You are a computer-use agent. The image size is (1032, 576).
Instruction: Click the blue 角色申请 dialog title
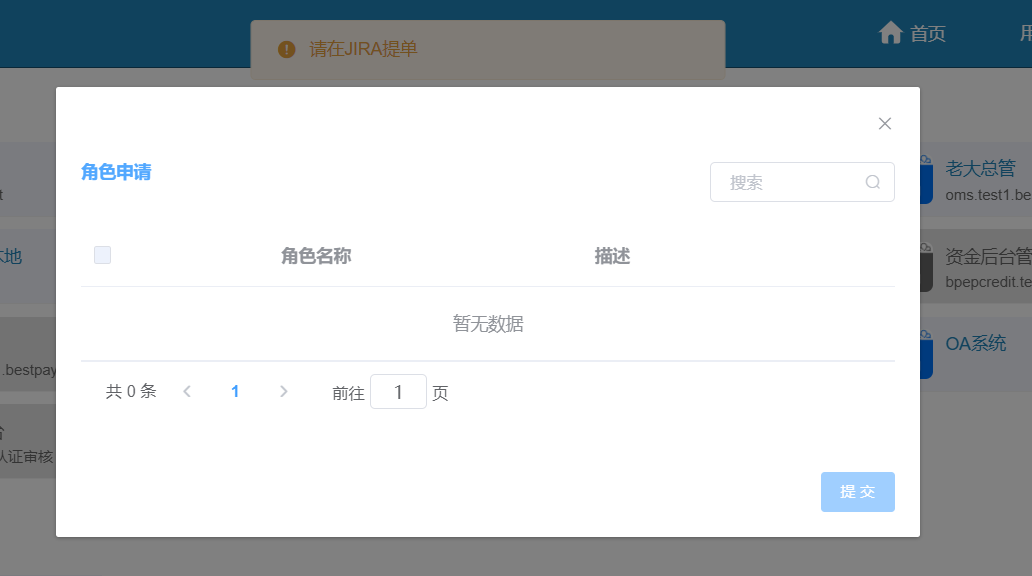115,172
